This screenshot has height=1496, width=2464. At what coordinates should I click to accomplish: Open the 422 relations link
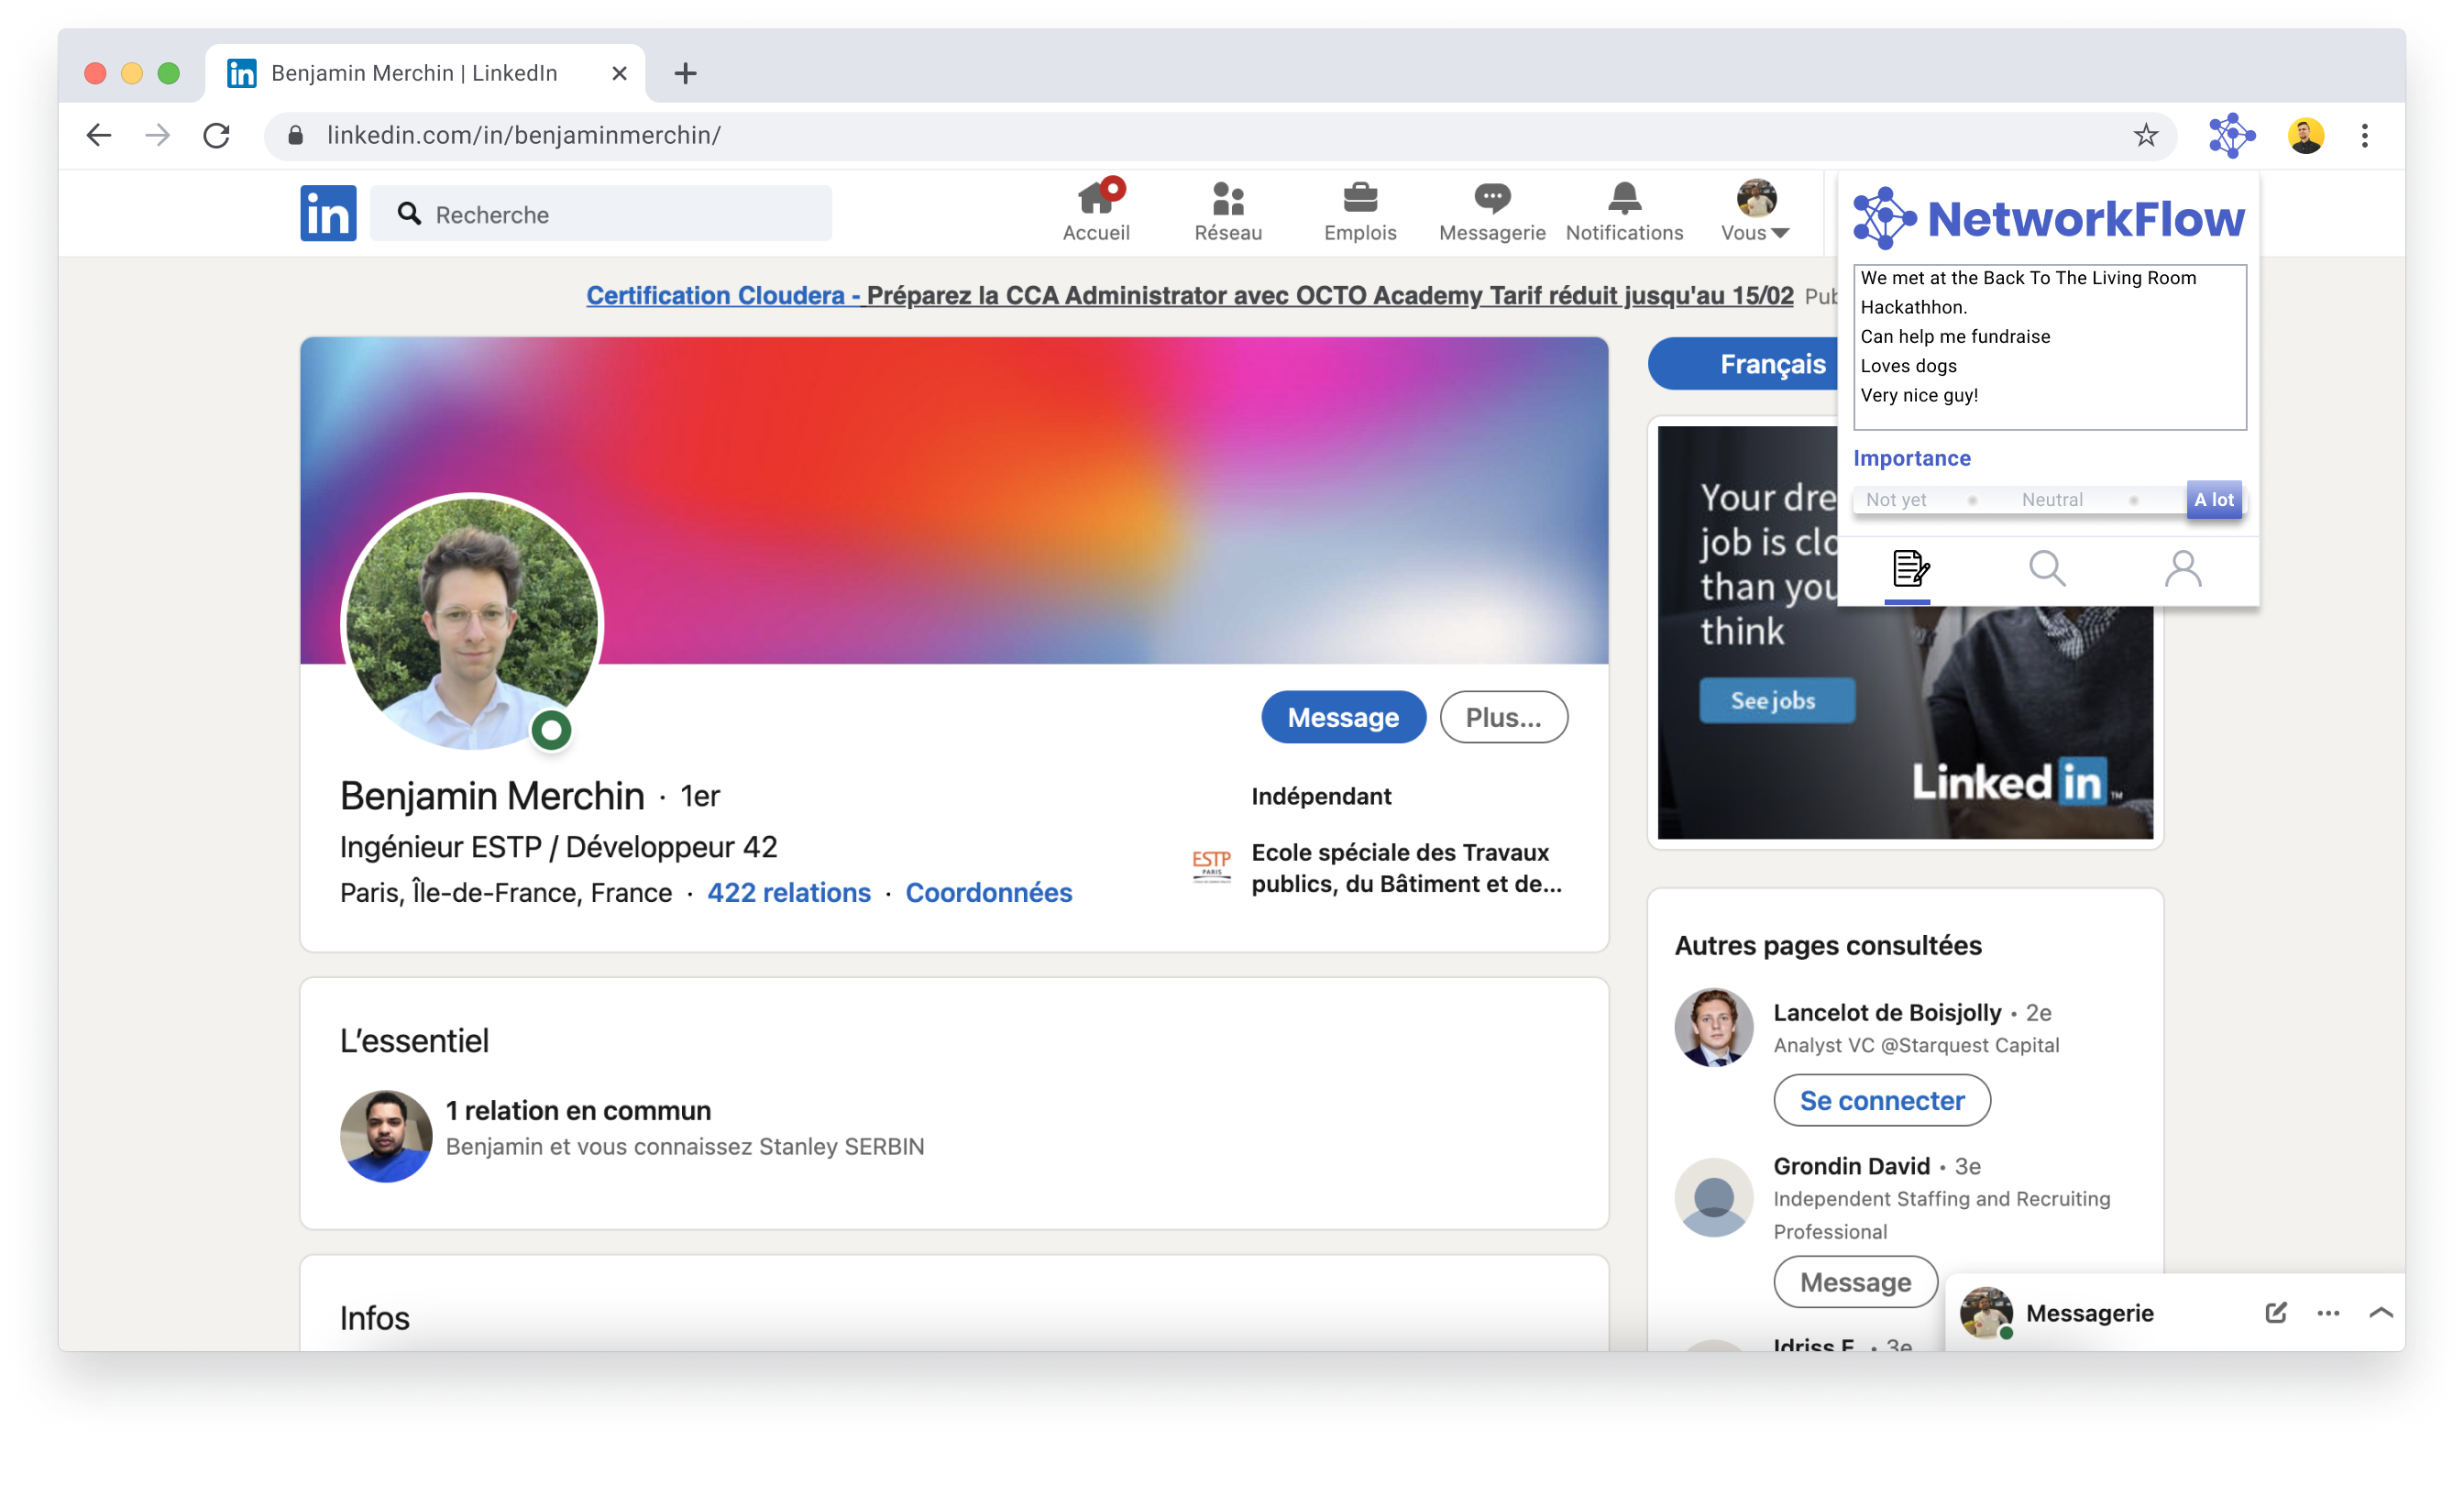tap(789, 892)
